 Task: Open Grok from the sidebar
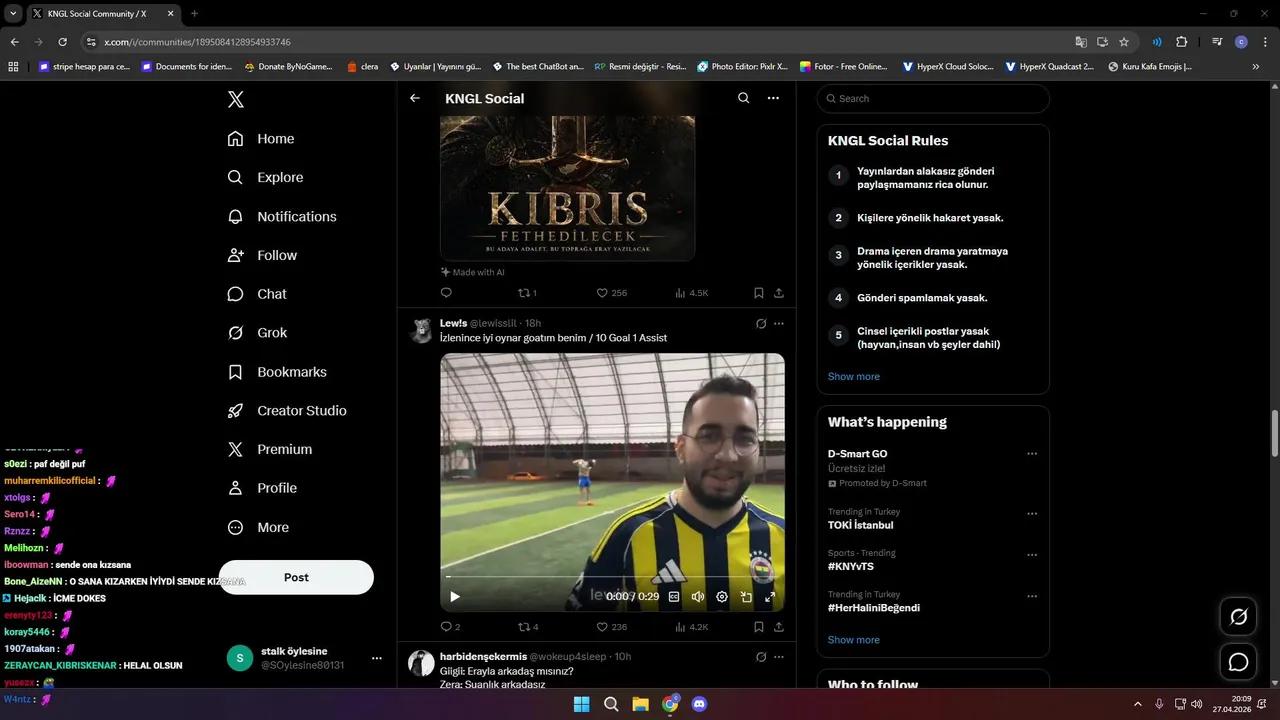click(x=257, y=333)
